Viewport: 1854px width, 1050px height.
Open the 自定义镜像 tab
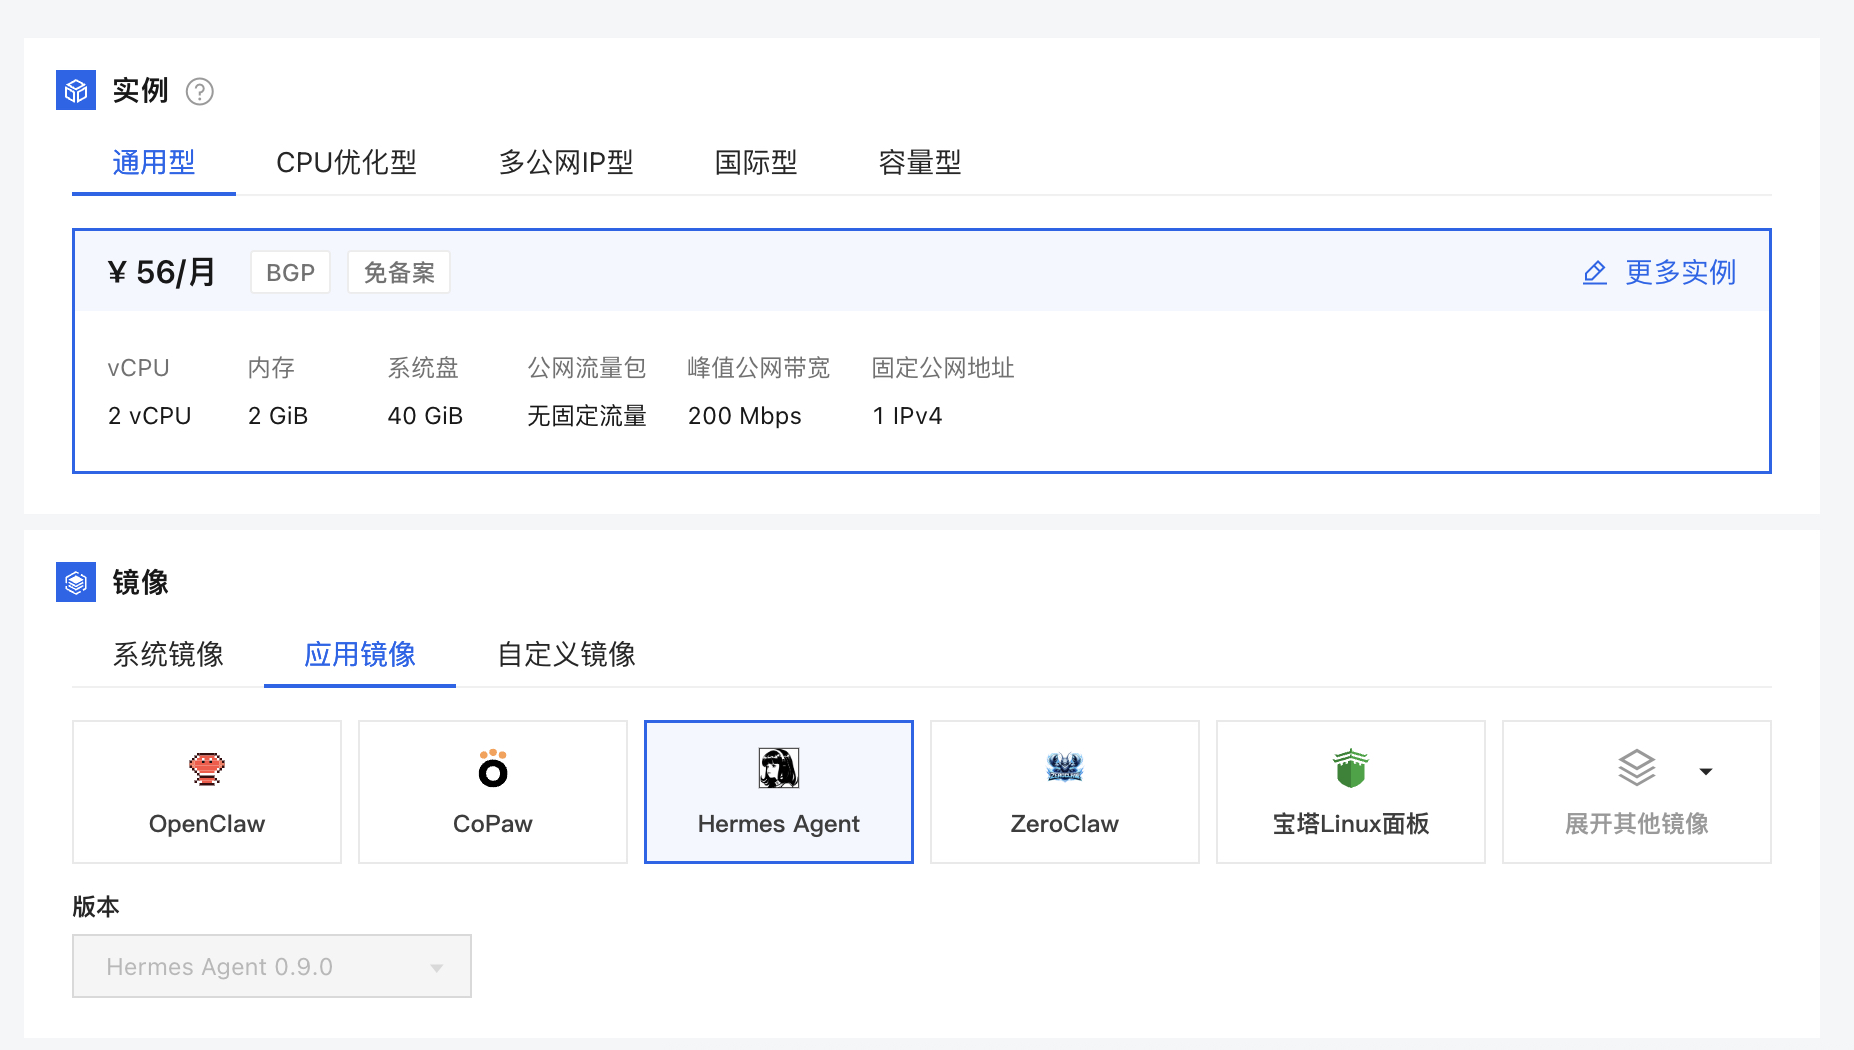pos(564,655)
